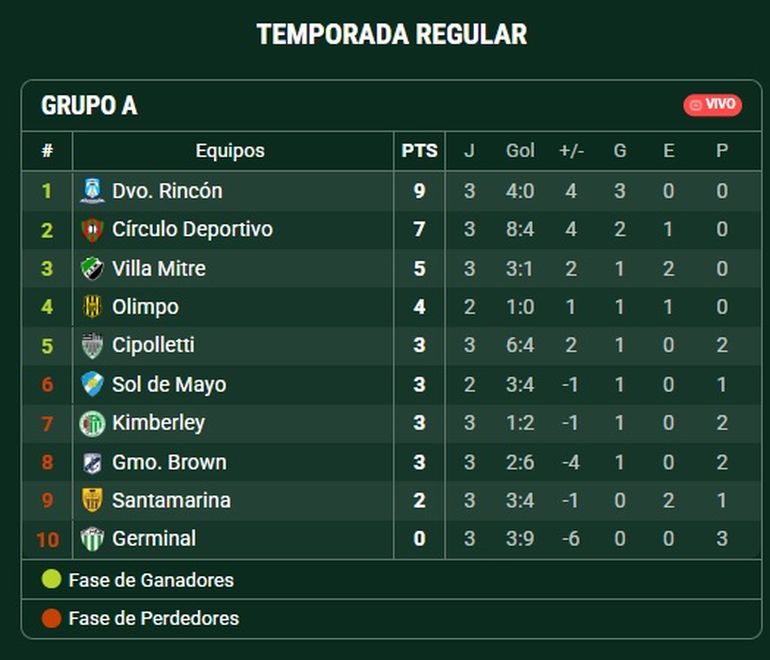Click the Gmo. Brown team crest
The image size is (770, 660).
[x=92, y=462]
